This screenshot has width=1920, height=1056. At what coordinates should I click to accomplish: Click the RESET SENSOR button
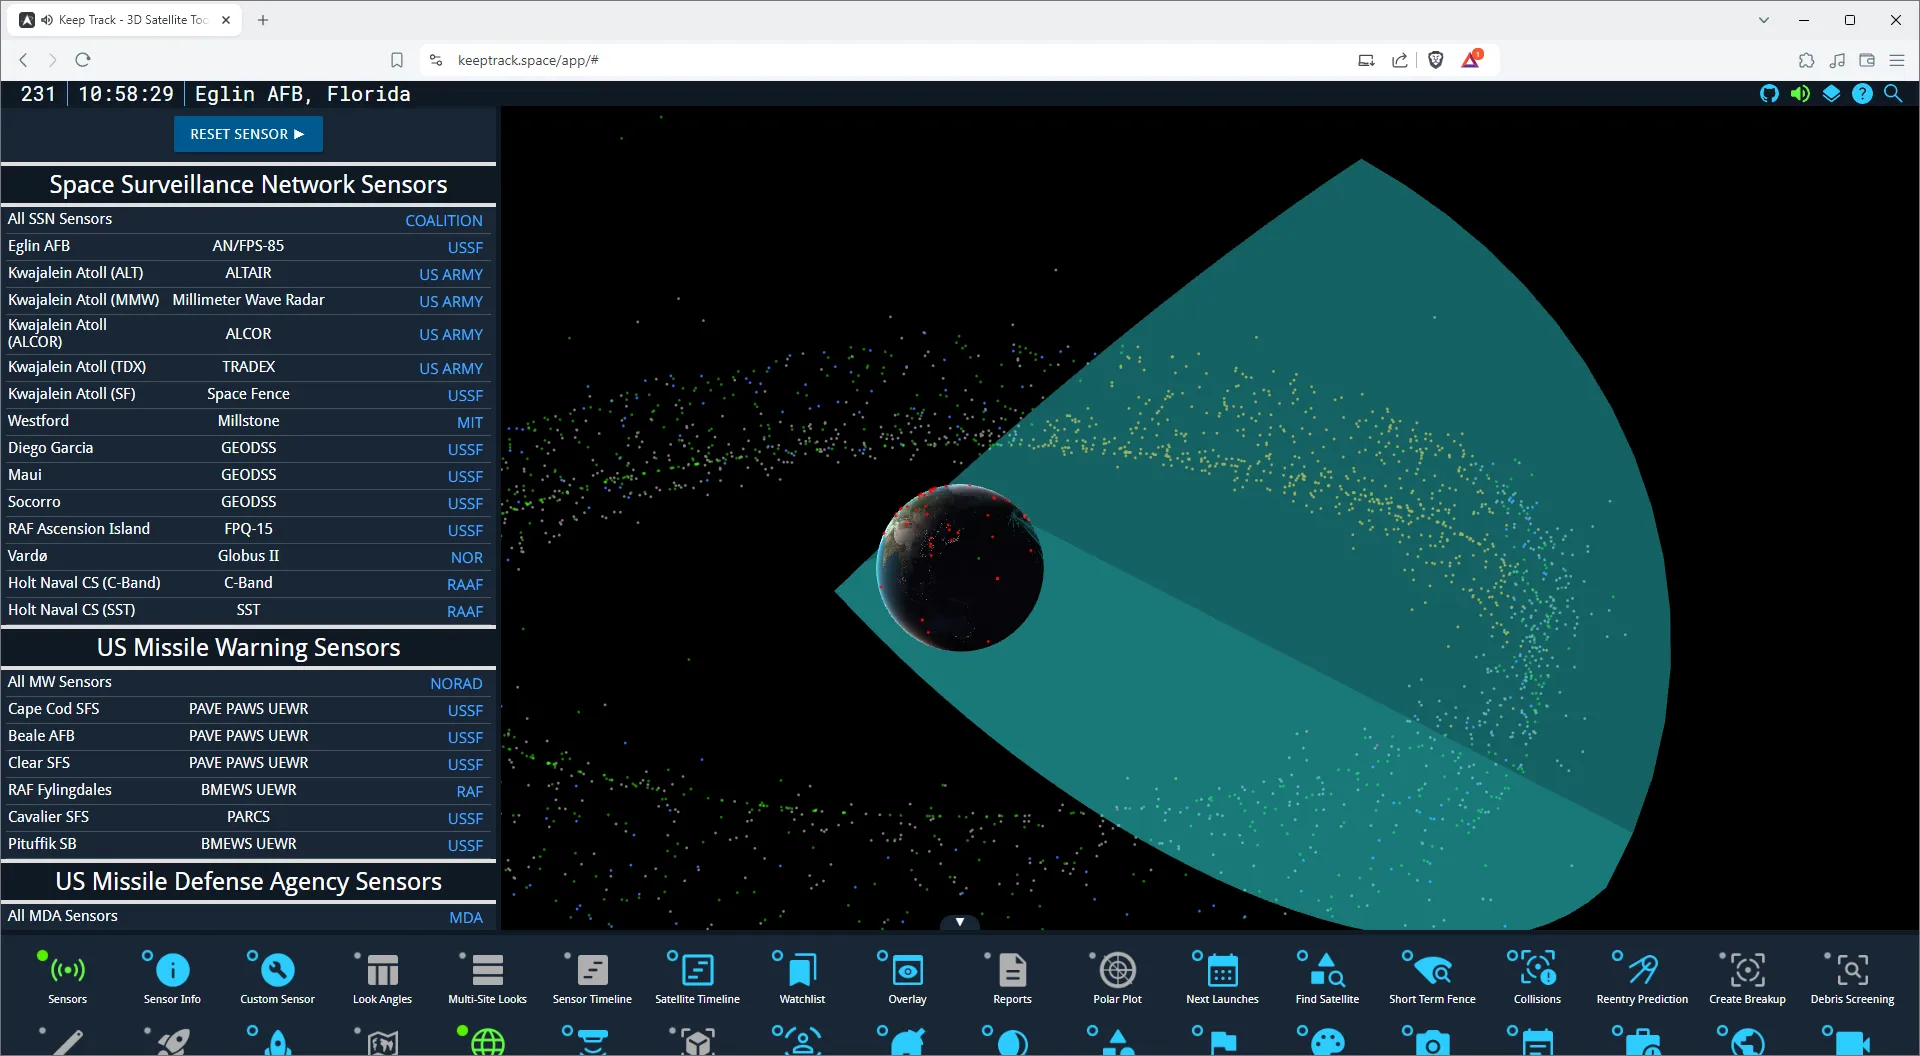pos(248,134)
